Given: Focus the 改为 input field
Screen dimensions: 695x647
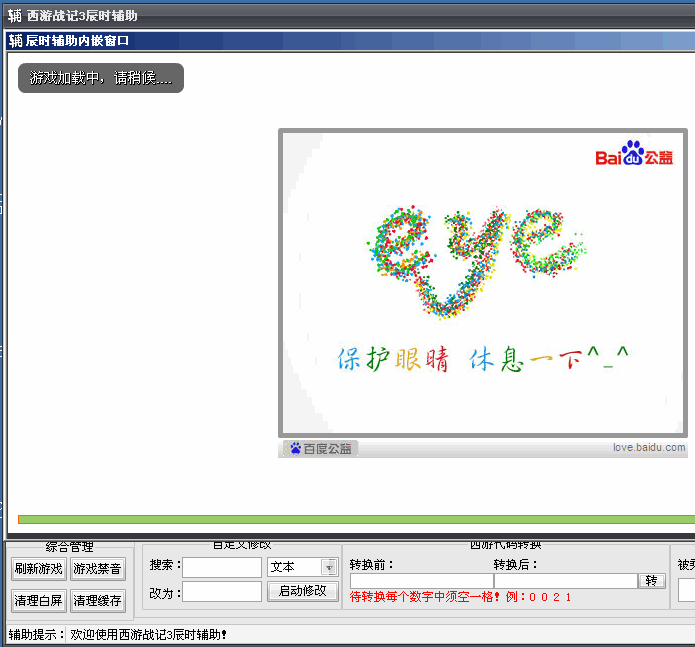Looking at the screenshot, I should [x=221, y=591].
